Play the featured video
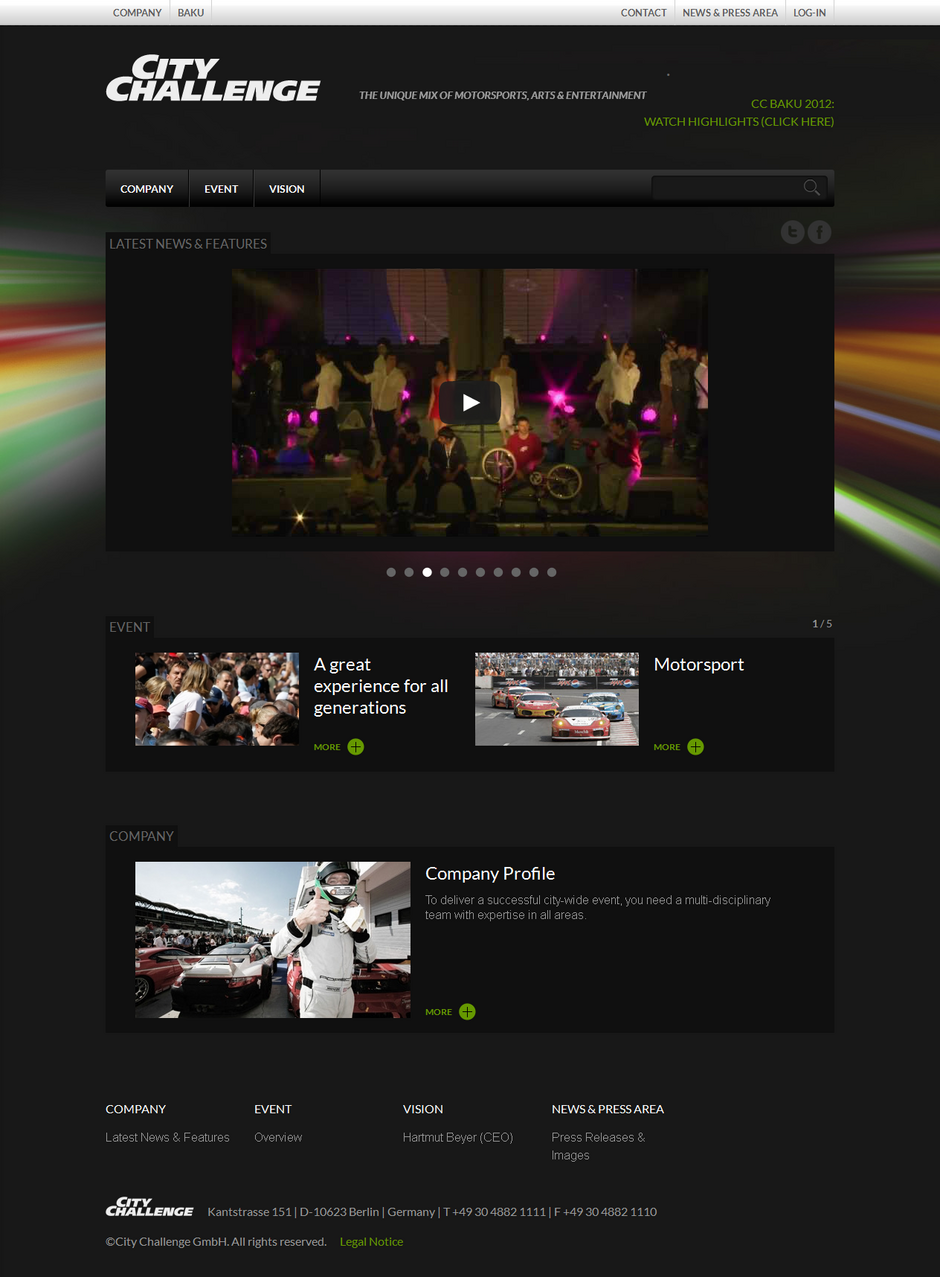The width and height of the screenshot is (940, 1277). click(470, 402)
